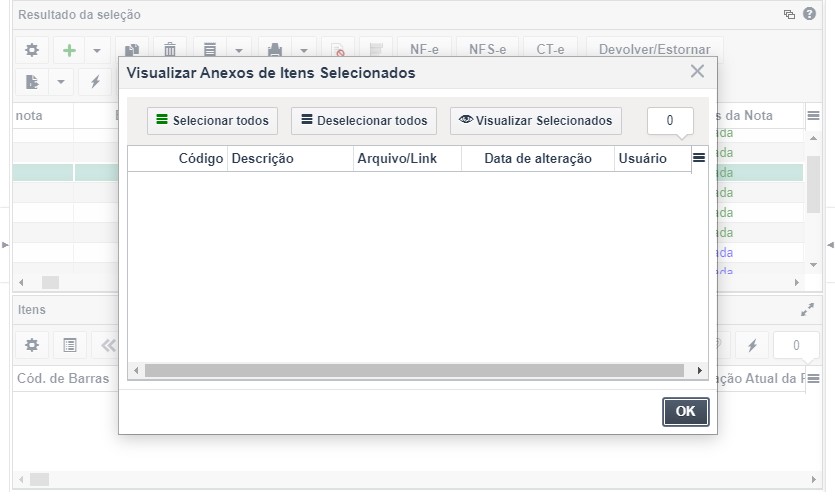
Task: Click dialog scrollbar right arrow
Action: (700, 371)
